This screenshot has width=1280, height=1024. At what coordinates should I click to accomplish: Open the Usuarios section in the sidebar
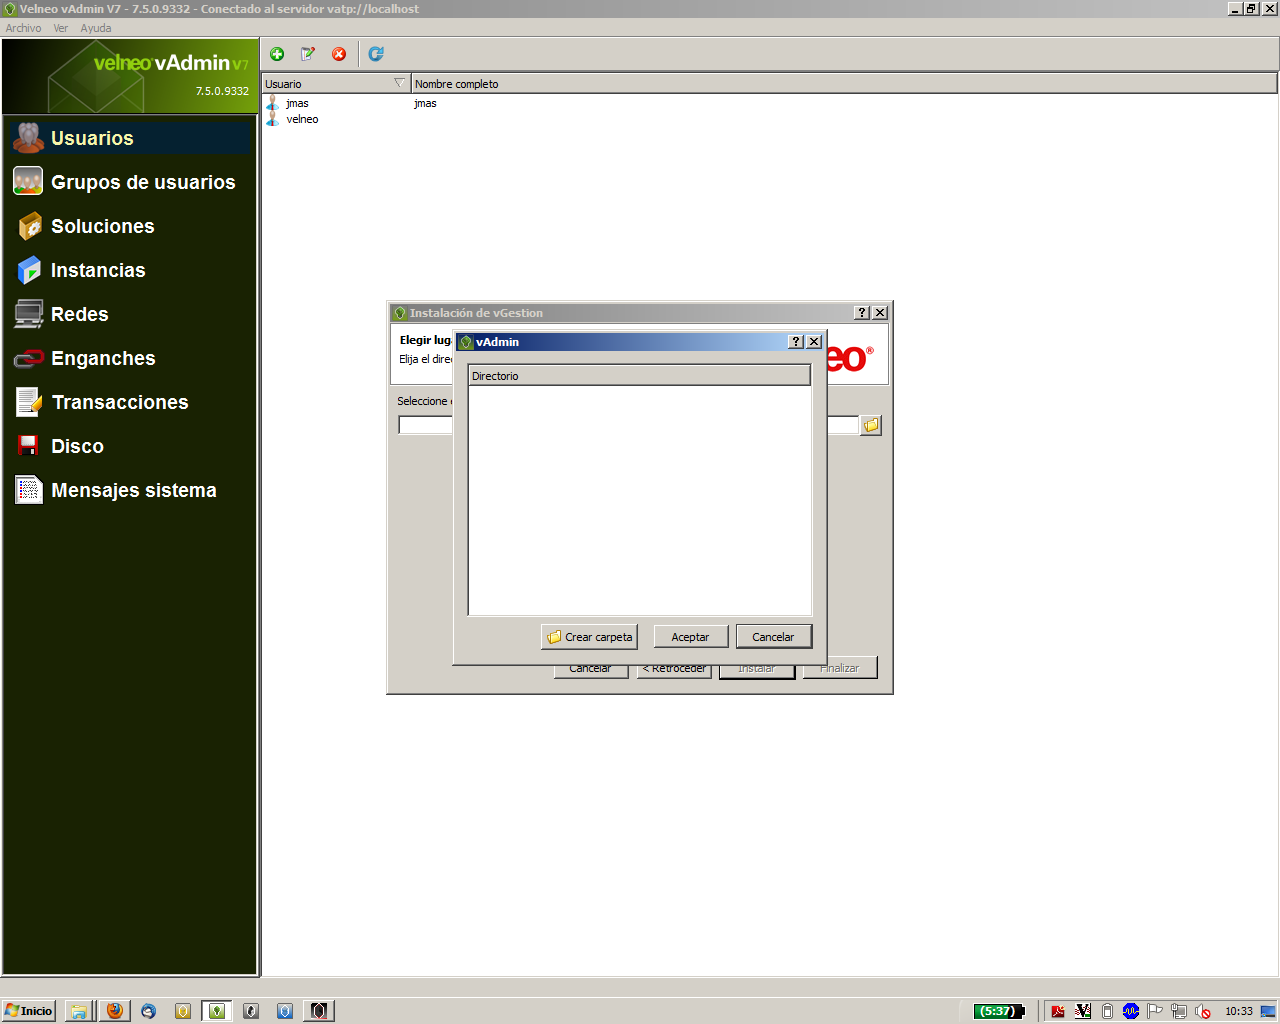[x=130, y=138]
